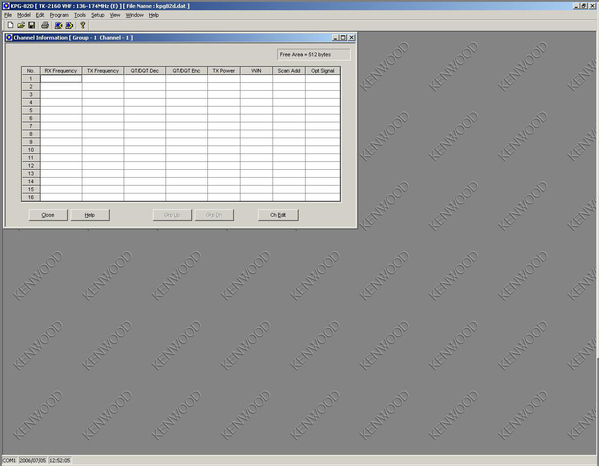Save the file with floppy disk icon

31,25
